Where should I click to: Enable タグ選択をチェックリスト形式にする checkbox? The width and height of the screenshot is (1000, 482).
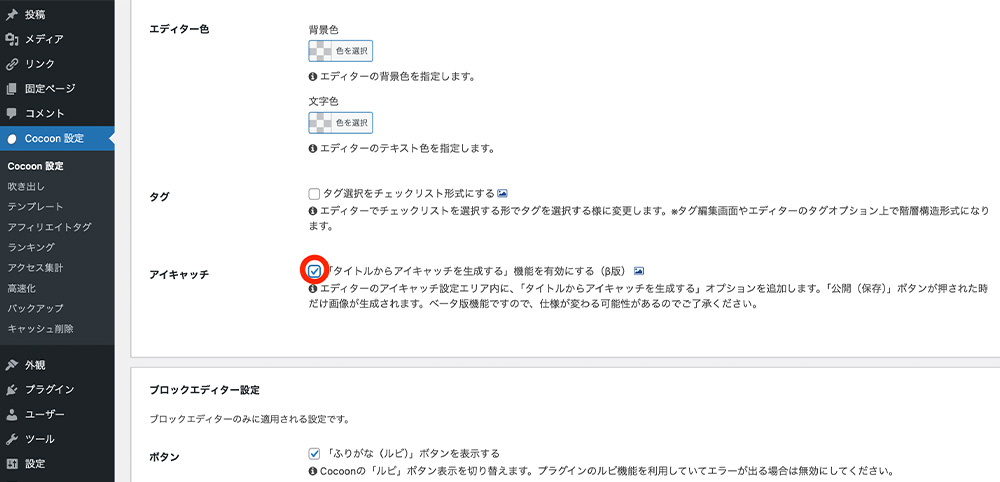(x=314, y=193)
